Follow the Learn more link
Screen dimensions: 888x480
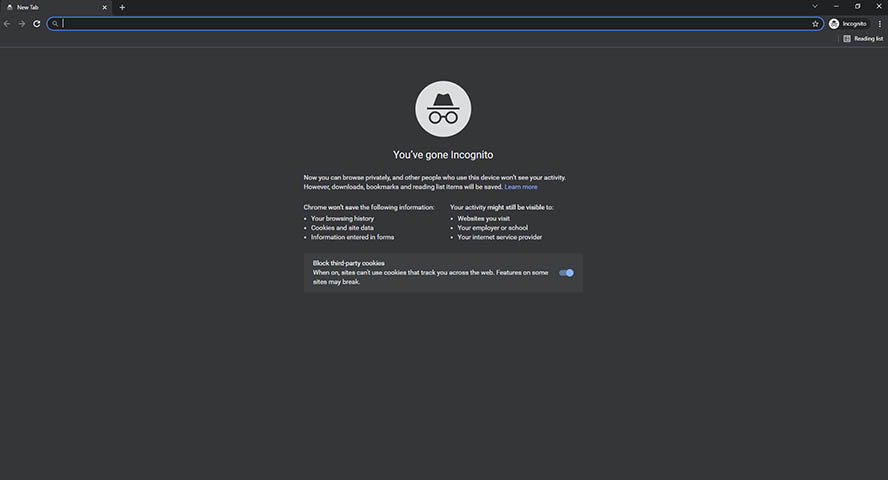[521, 187]
